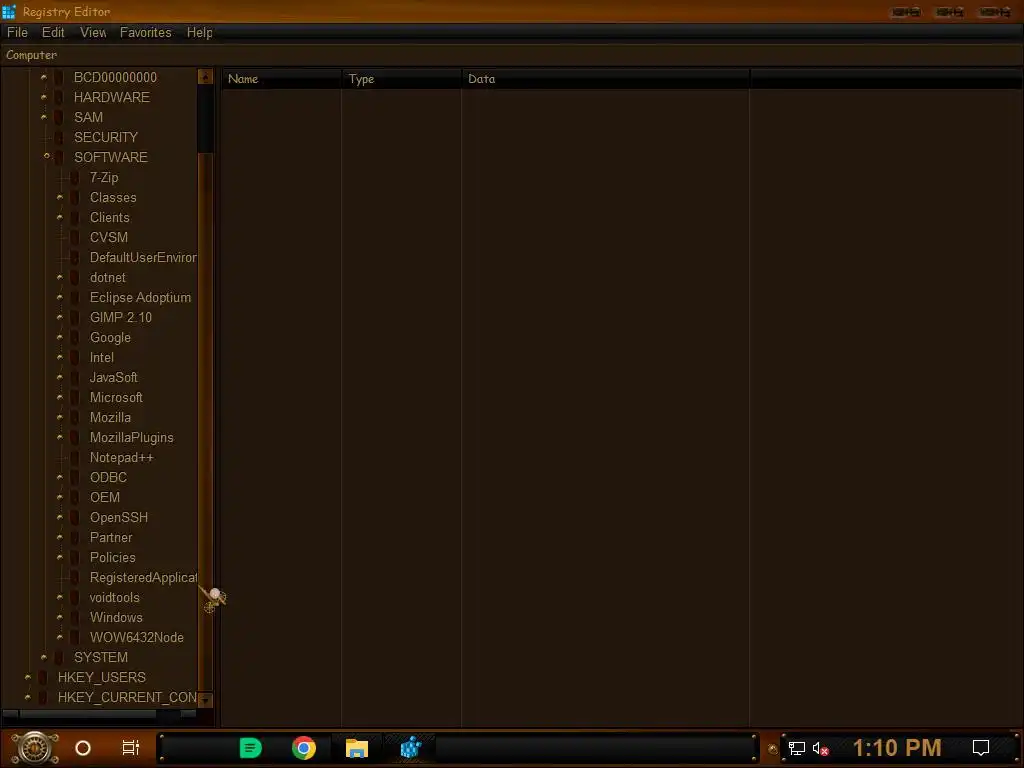Open the Help menu
This screenshot has width=1024, height=768.
coord(199,33)
